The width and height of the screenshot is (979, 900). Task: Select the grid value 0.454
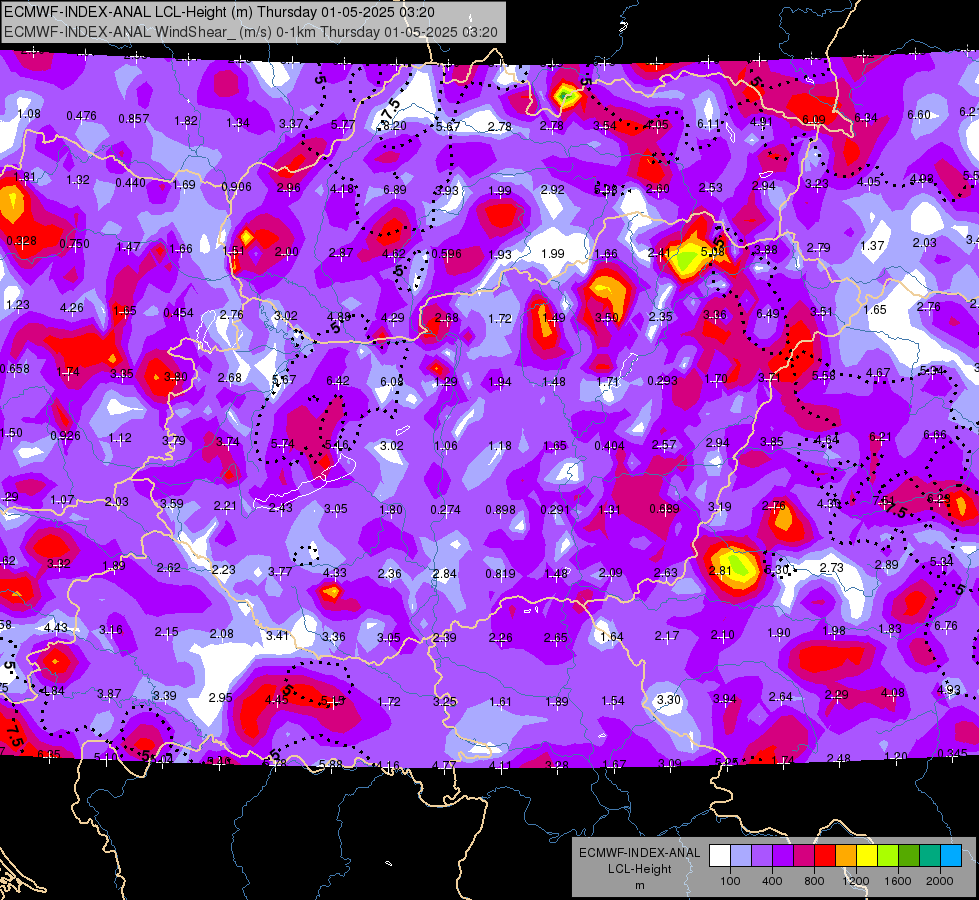179,313
